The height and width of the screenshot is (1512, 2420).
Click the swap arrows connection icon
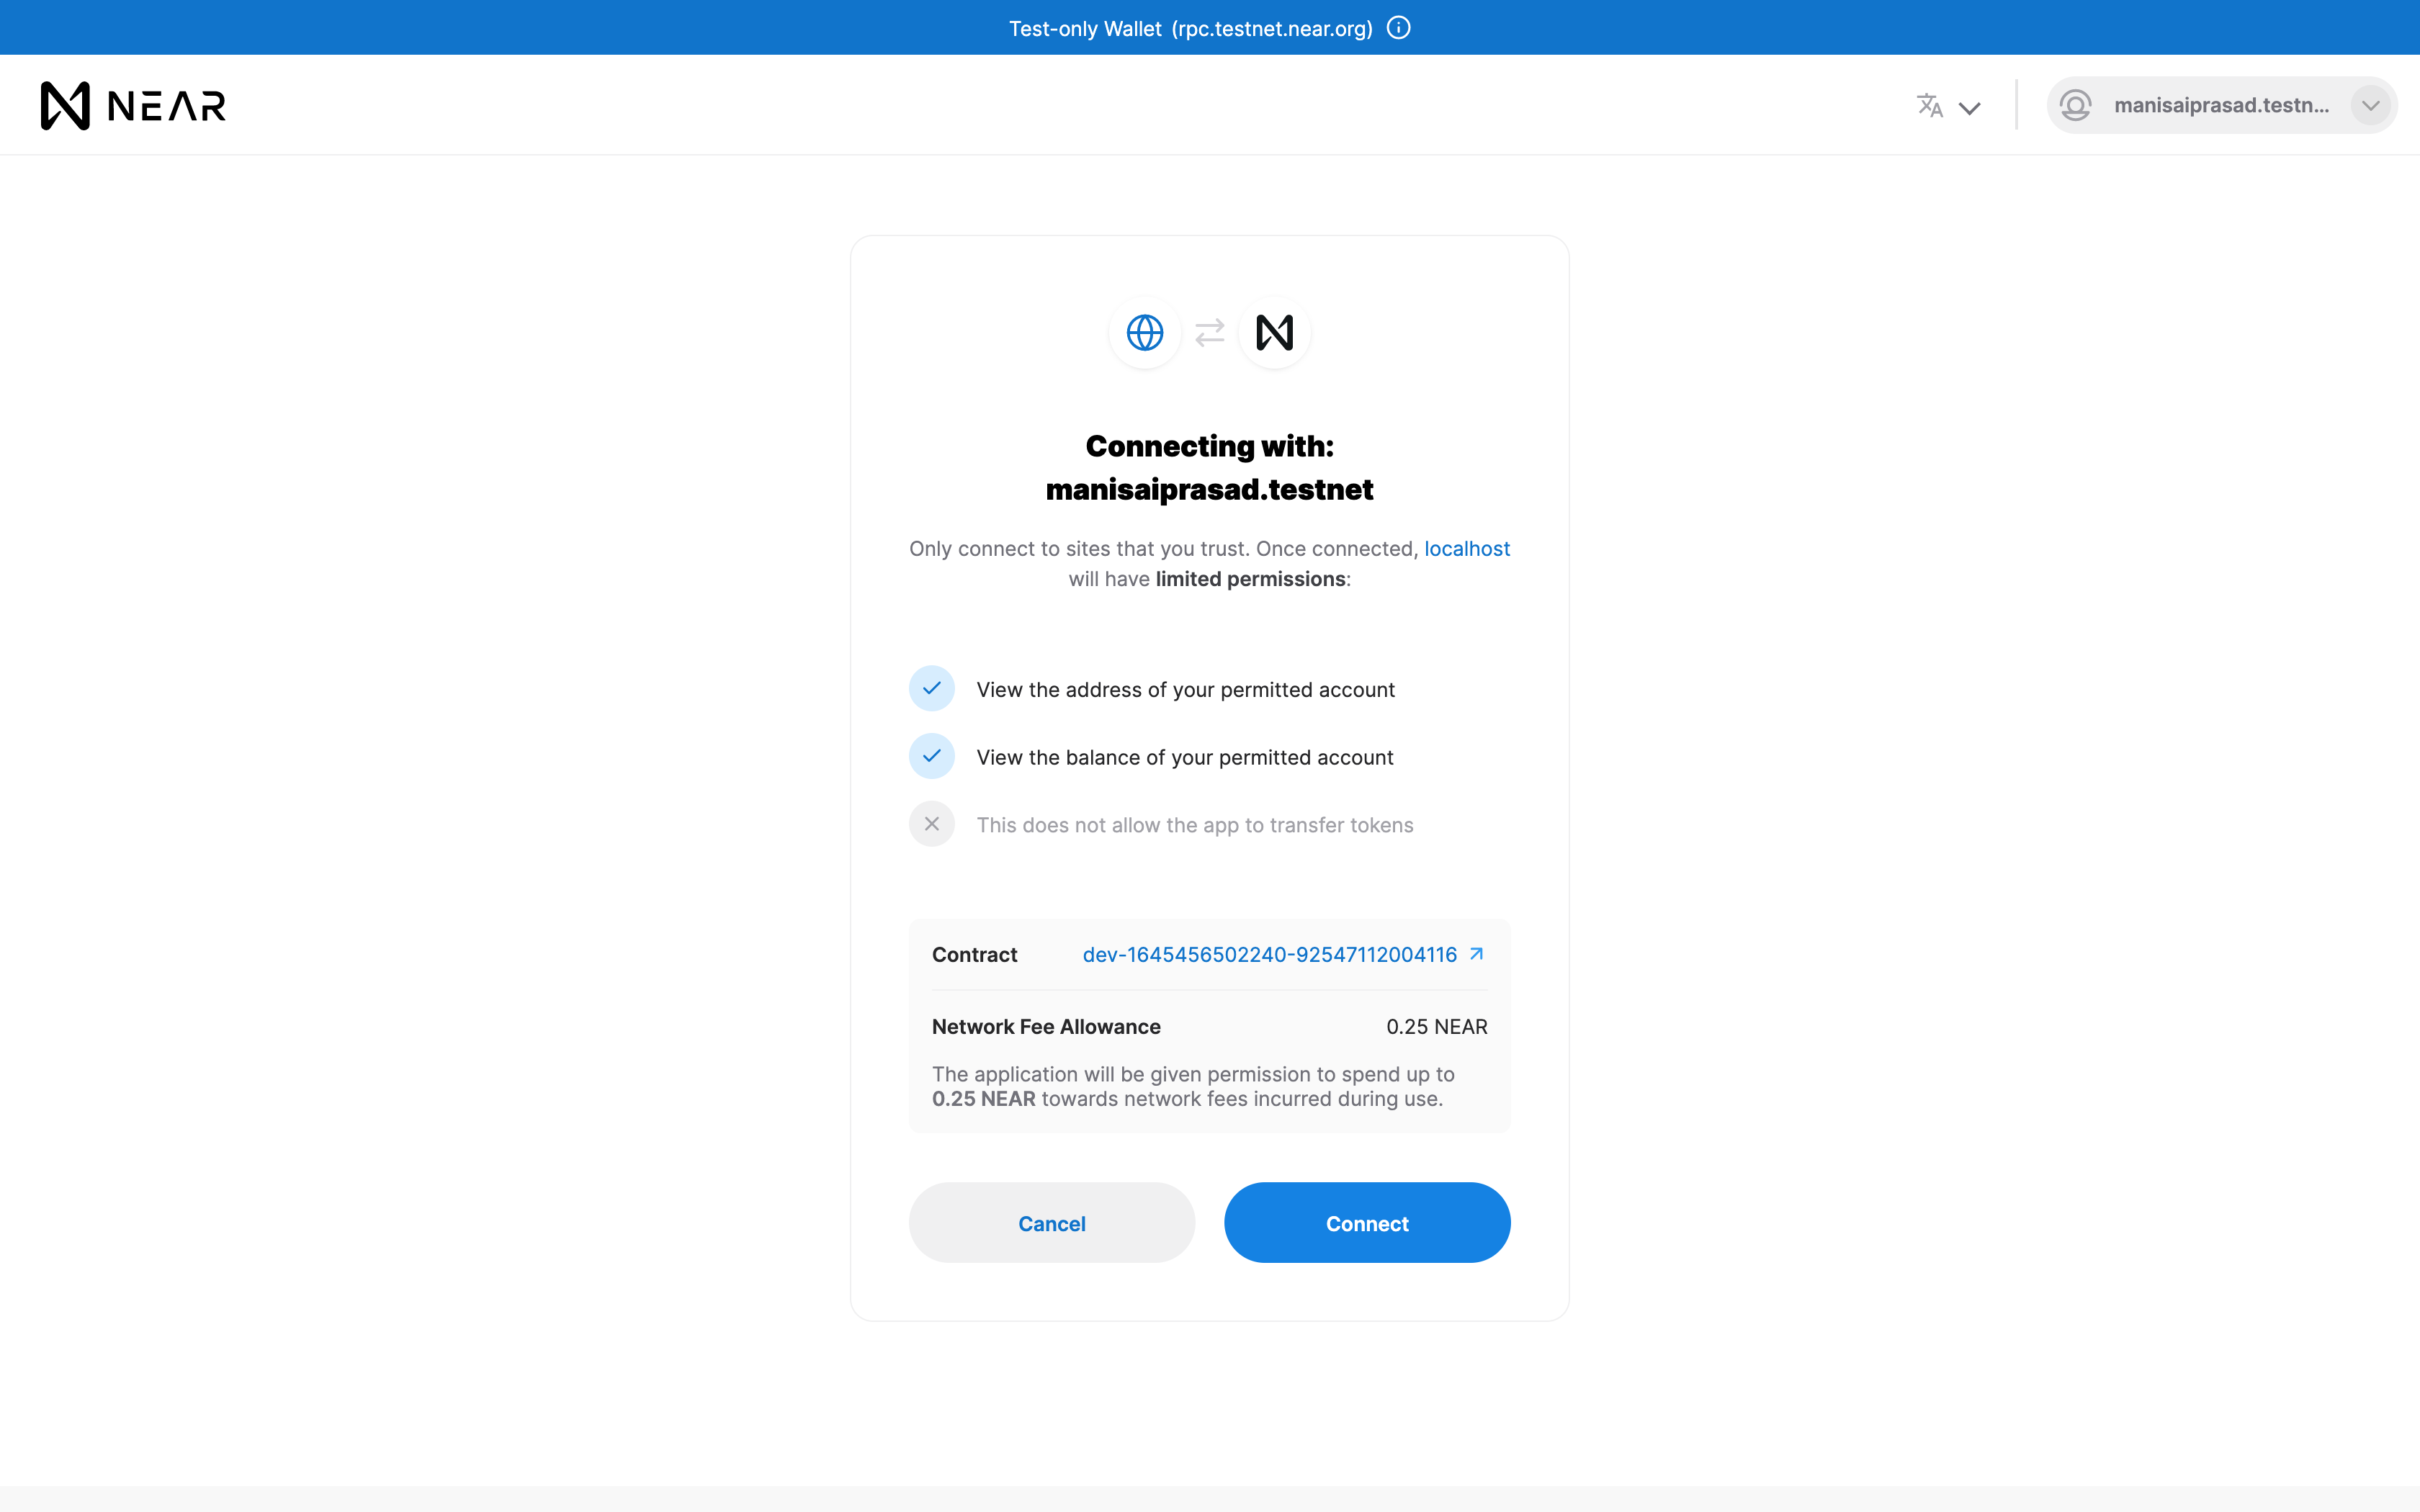tap(1210, 333)
